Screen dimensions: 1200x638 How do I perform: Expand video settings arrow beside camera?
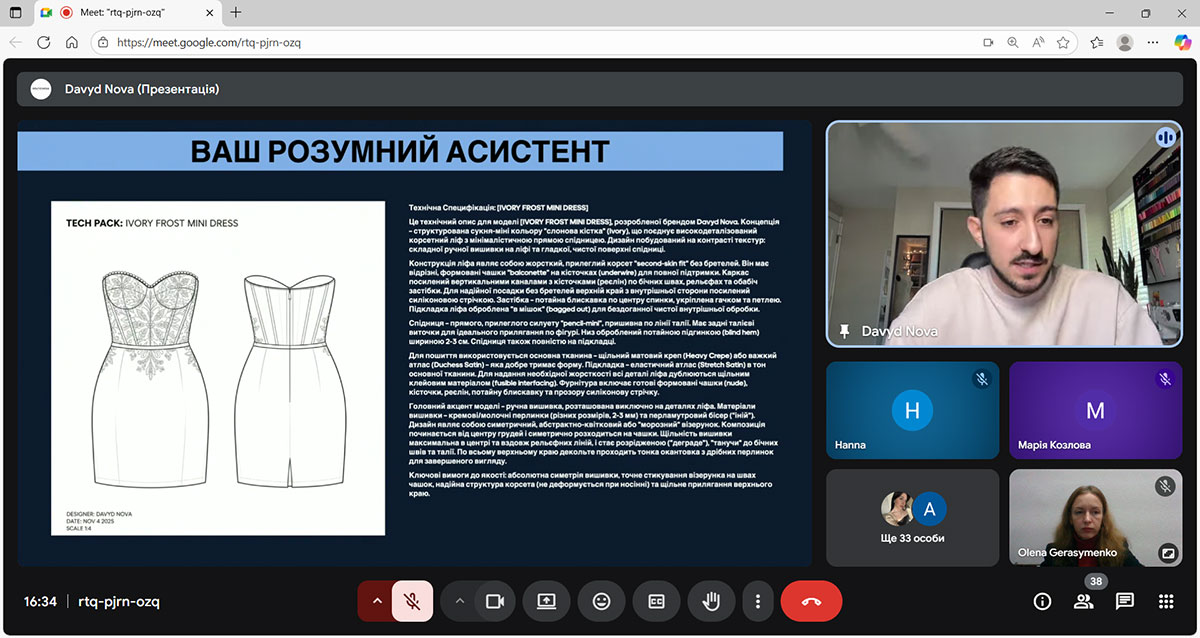[x=459, y=601]
